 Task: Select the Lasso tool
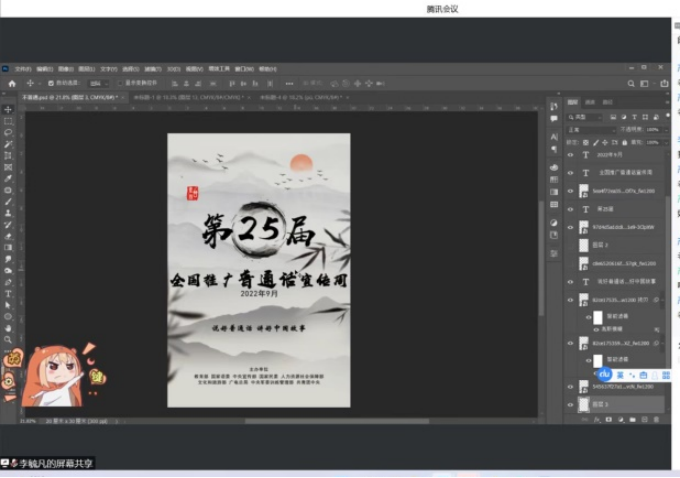pos(8,132)
